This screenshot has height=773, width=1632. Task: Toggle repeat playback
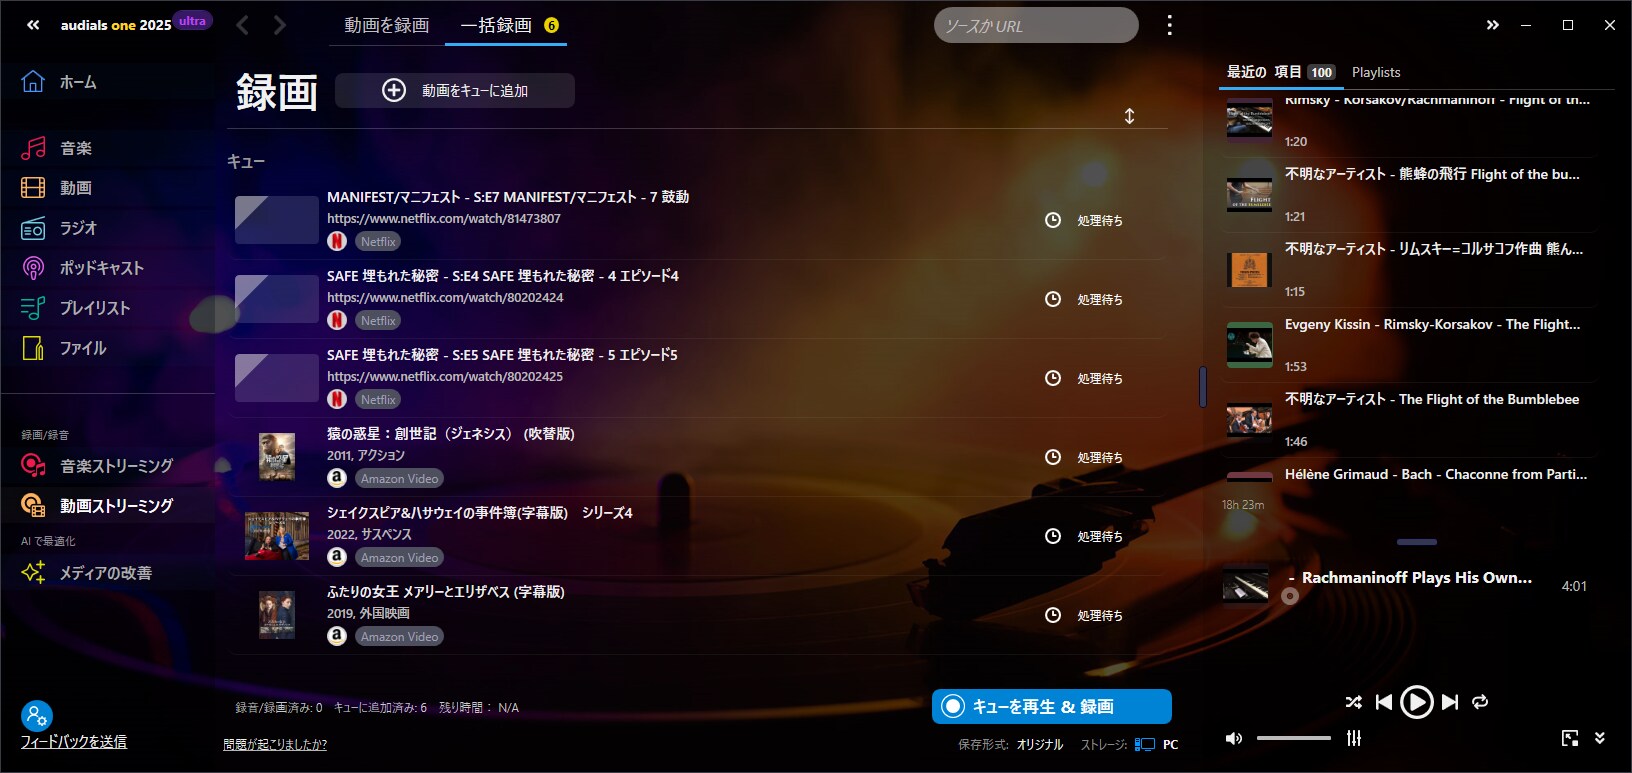coord(1481,702)
